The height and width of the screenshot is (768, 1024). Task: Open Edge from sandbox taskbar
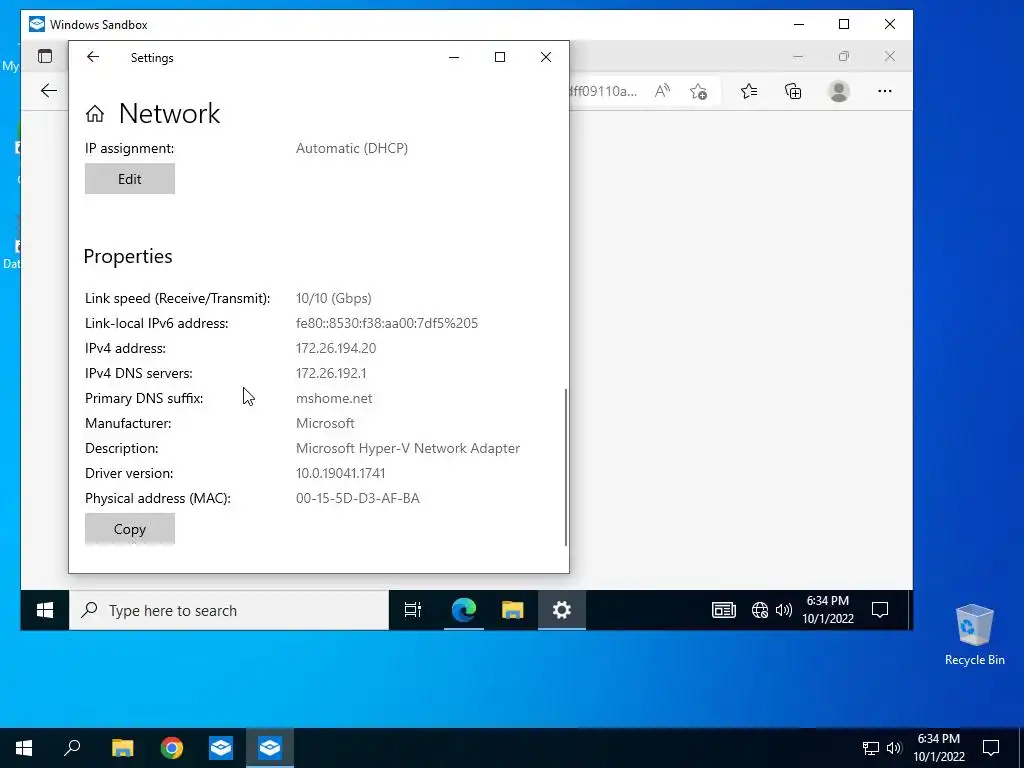coord(464,610)
